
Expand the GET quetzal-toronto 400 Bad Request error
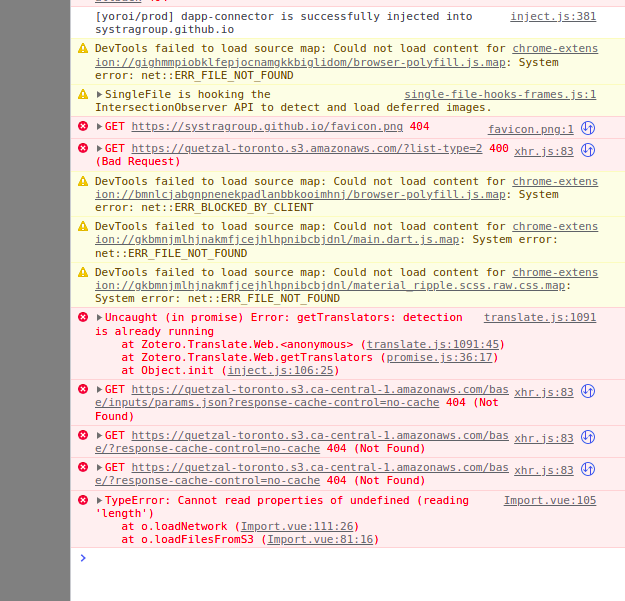point(99,148)
